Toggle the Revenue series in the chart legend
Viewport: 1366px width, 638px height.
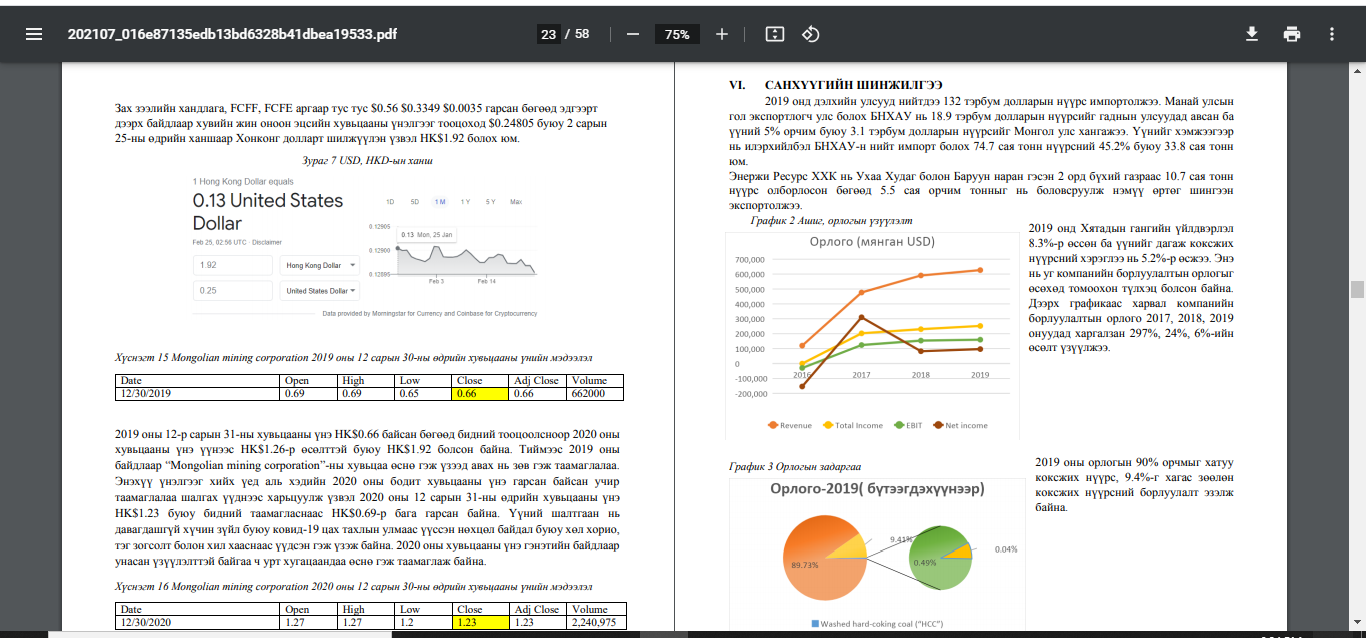[x=788, y=425]
